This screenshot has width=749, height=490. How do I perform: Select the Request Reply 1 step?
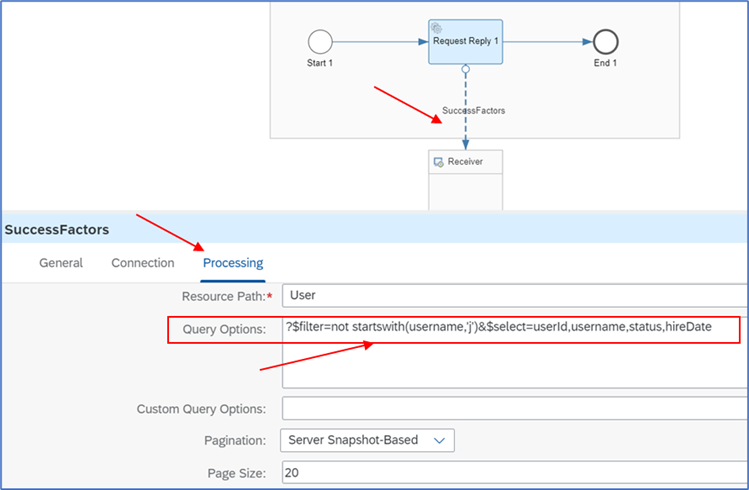point(465,42)
